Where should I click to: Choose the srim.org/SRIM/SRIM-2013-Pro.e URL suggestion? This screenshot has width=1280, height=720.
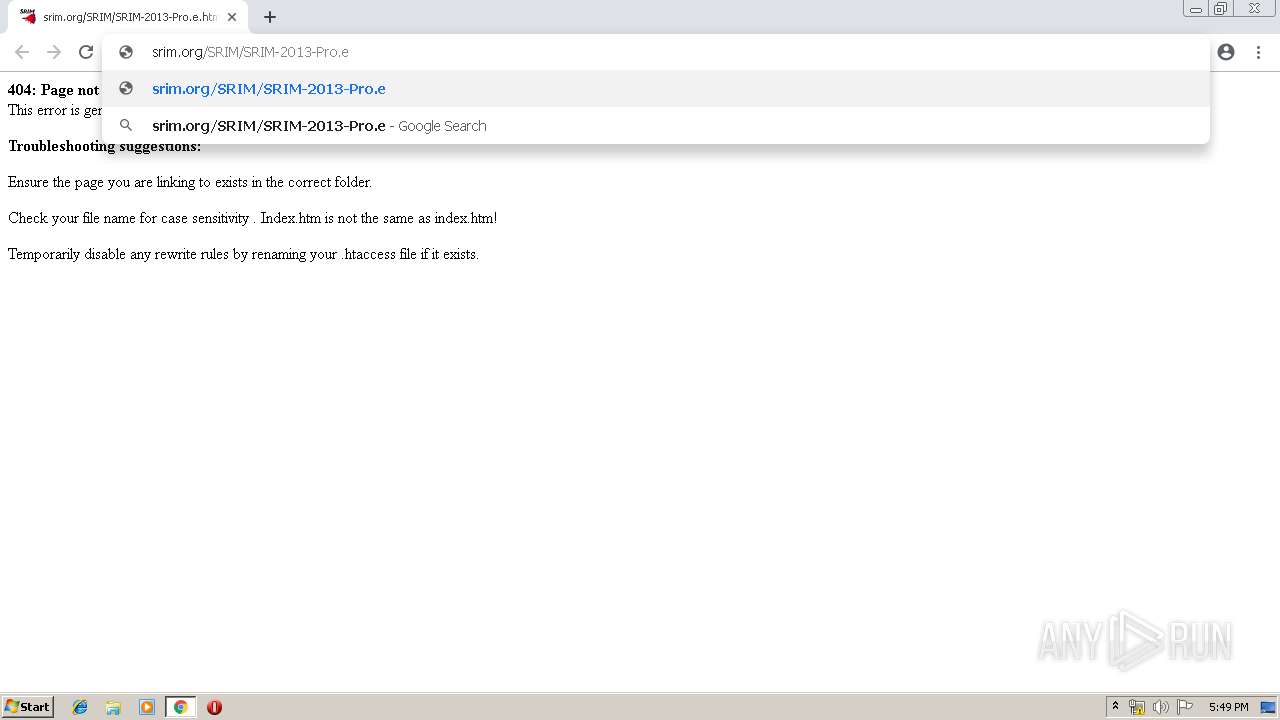(x=656, y=89)
